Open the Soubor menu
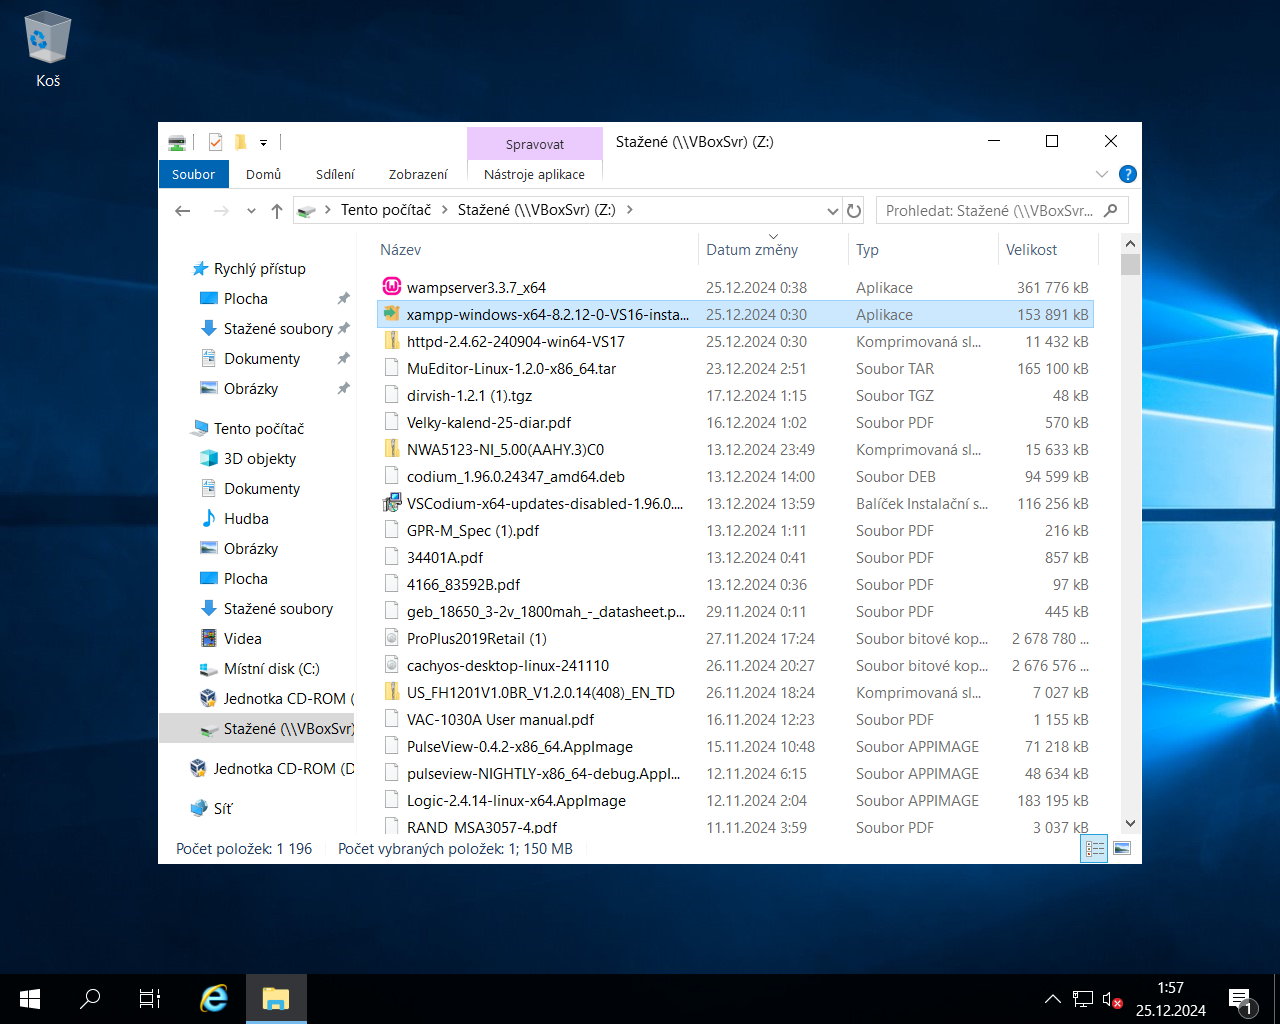This screenshot has height=1024, width=1280. [193, 174]
